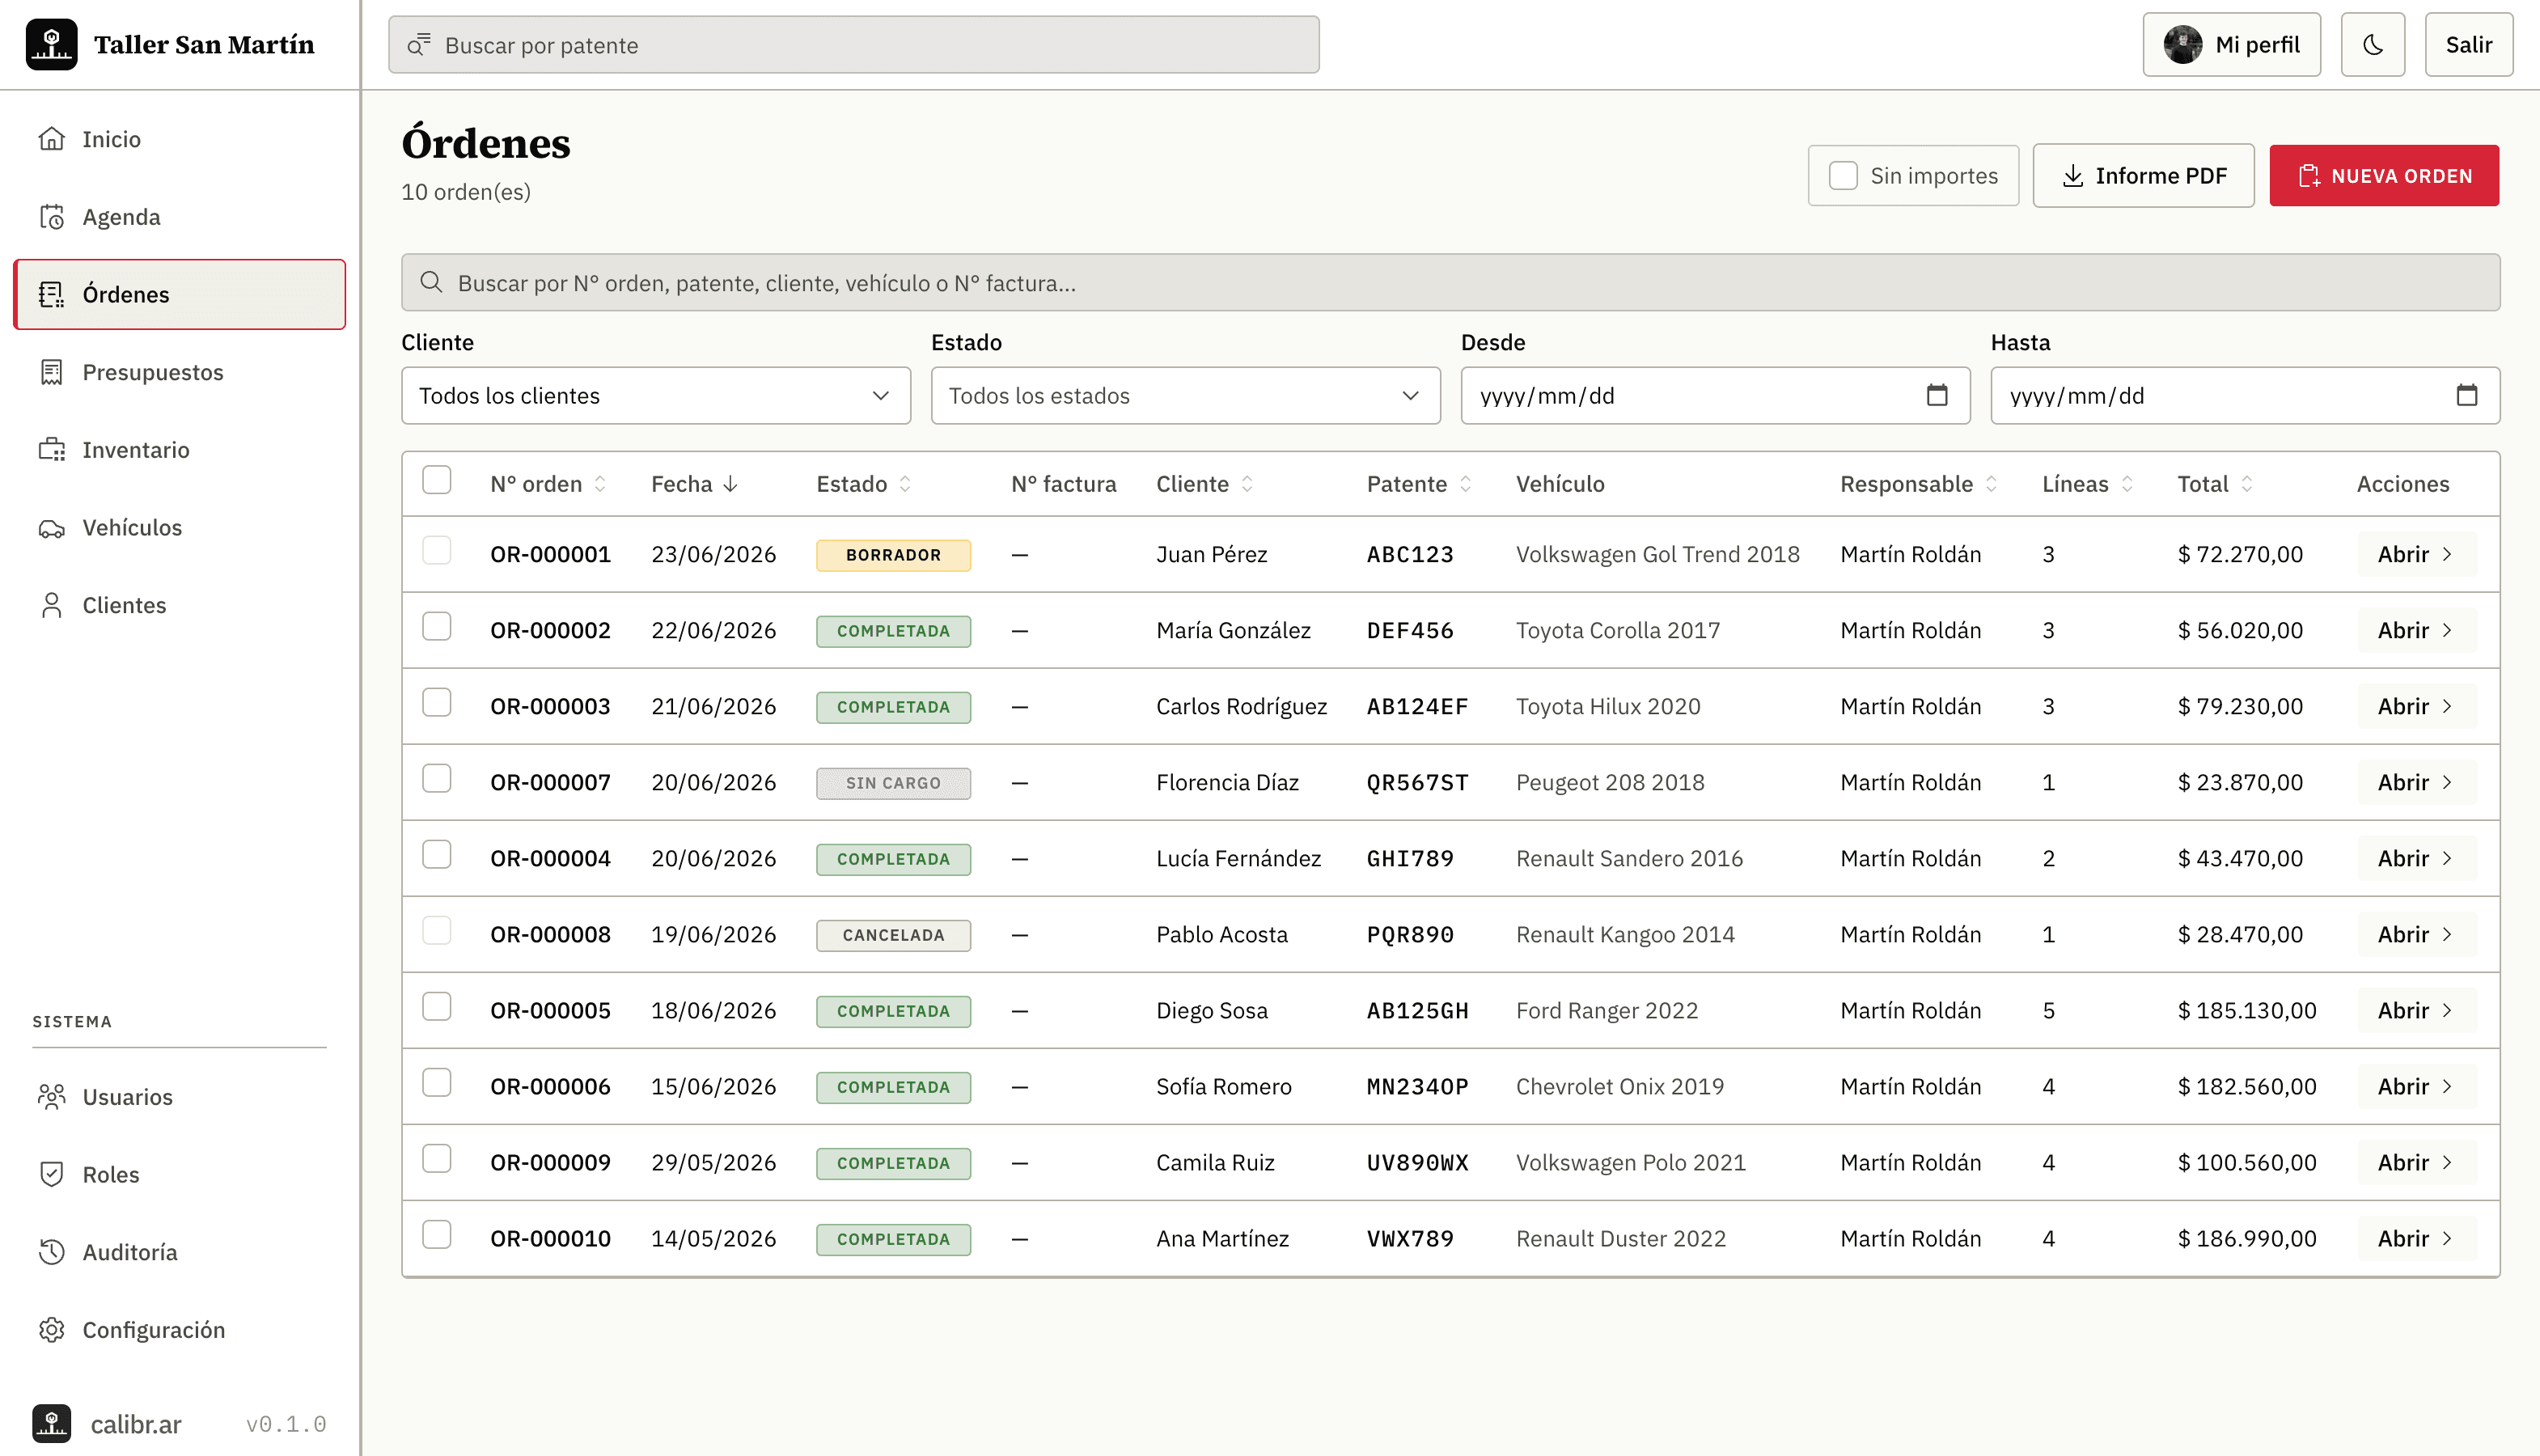Focus the Buscar por patente field

pyautogui.click(x=853, y=44)
